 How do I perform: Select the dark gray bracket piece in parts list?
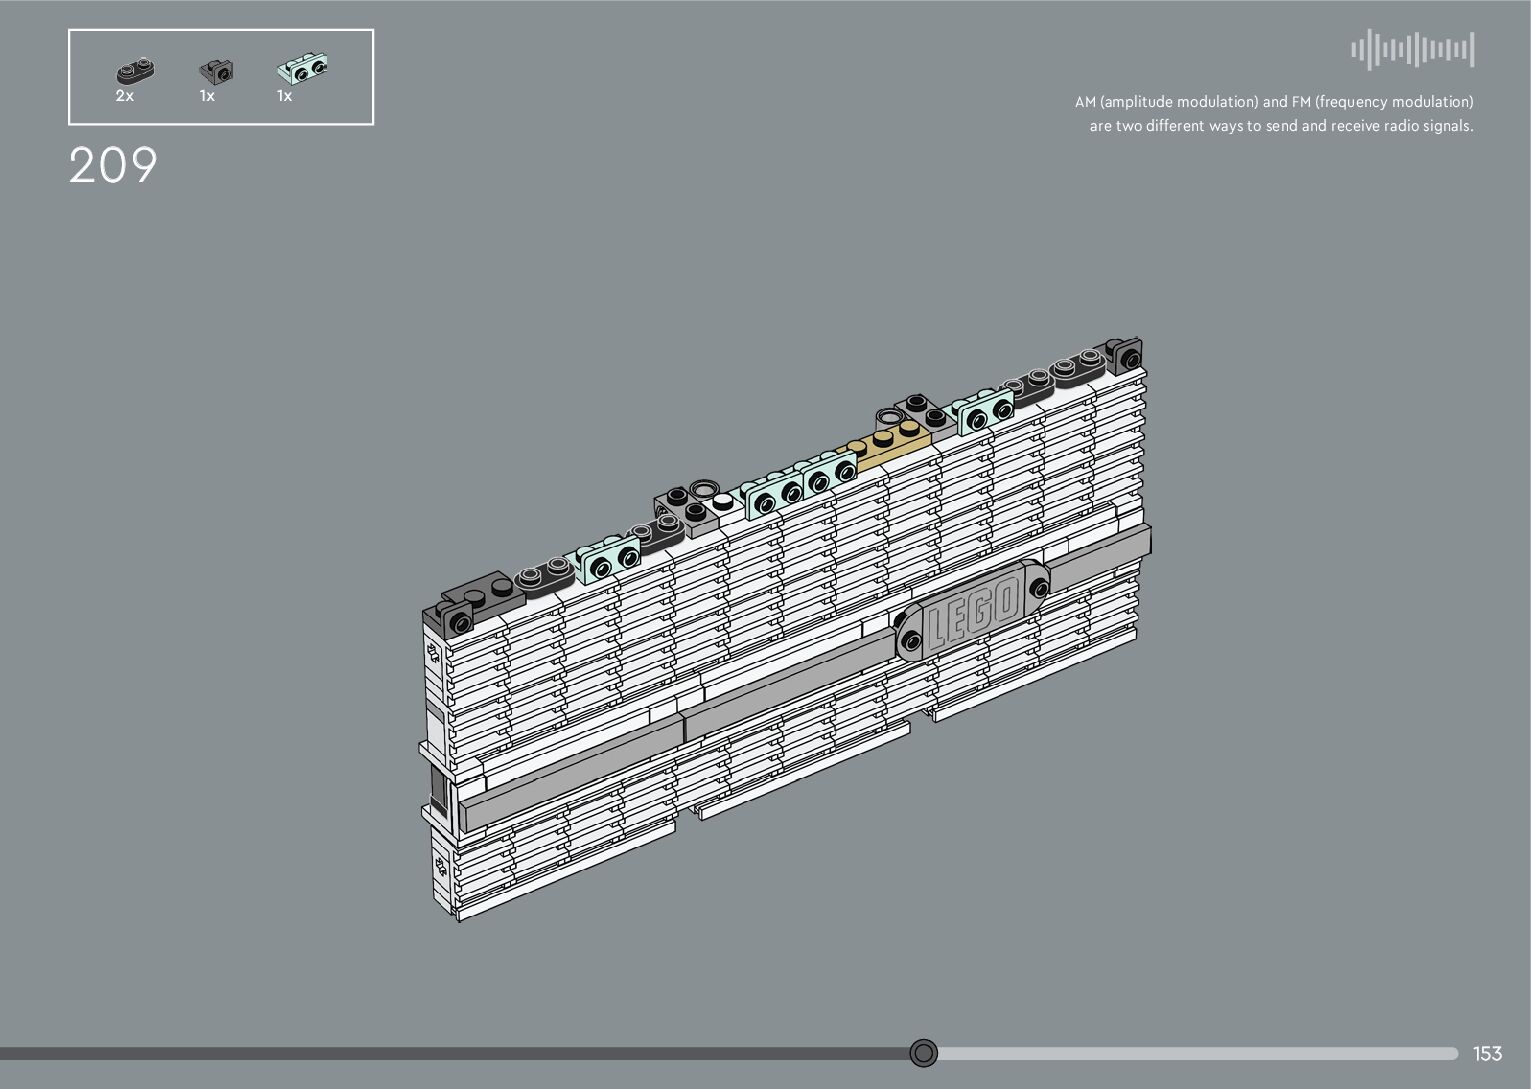(x=216, y=71)
